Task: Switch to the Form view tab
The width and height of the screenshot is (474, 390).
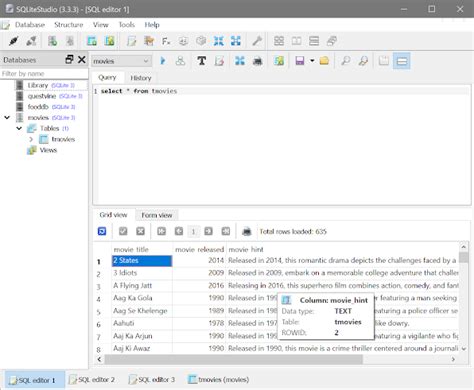Action: click(157, 215)
